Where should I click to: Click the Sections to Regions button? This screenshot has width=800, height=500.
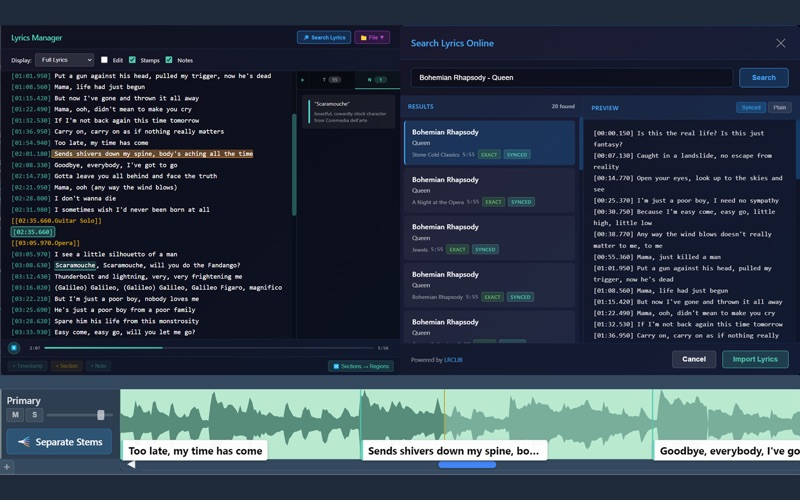(x=361, y=366)
